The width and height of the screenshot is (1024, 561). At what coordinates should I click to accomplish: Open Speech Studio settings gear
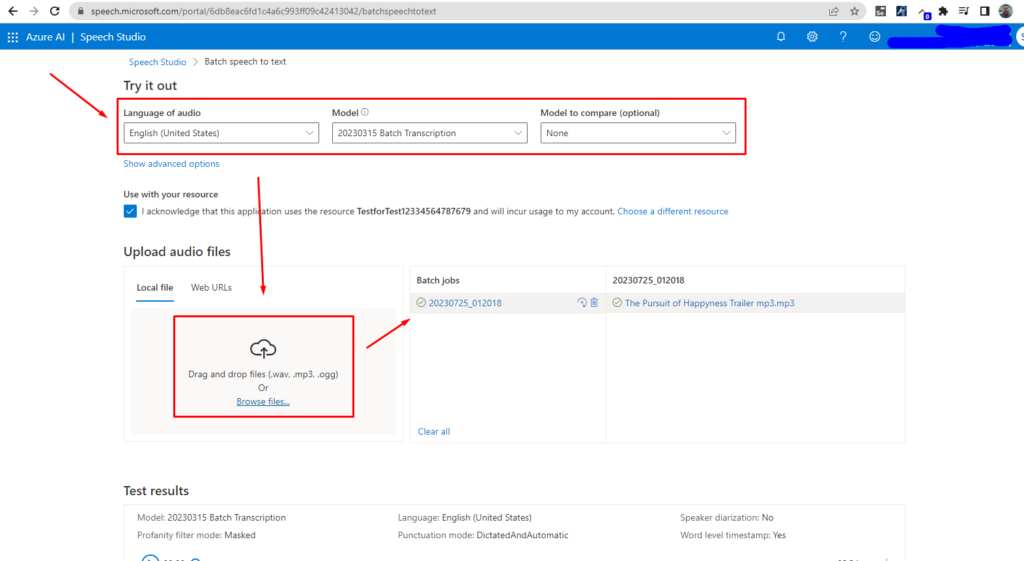812,37
